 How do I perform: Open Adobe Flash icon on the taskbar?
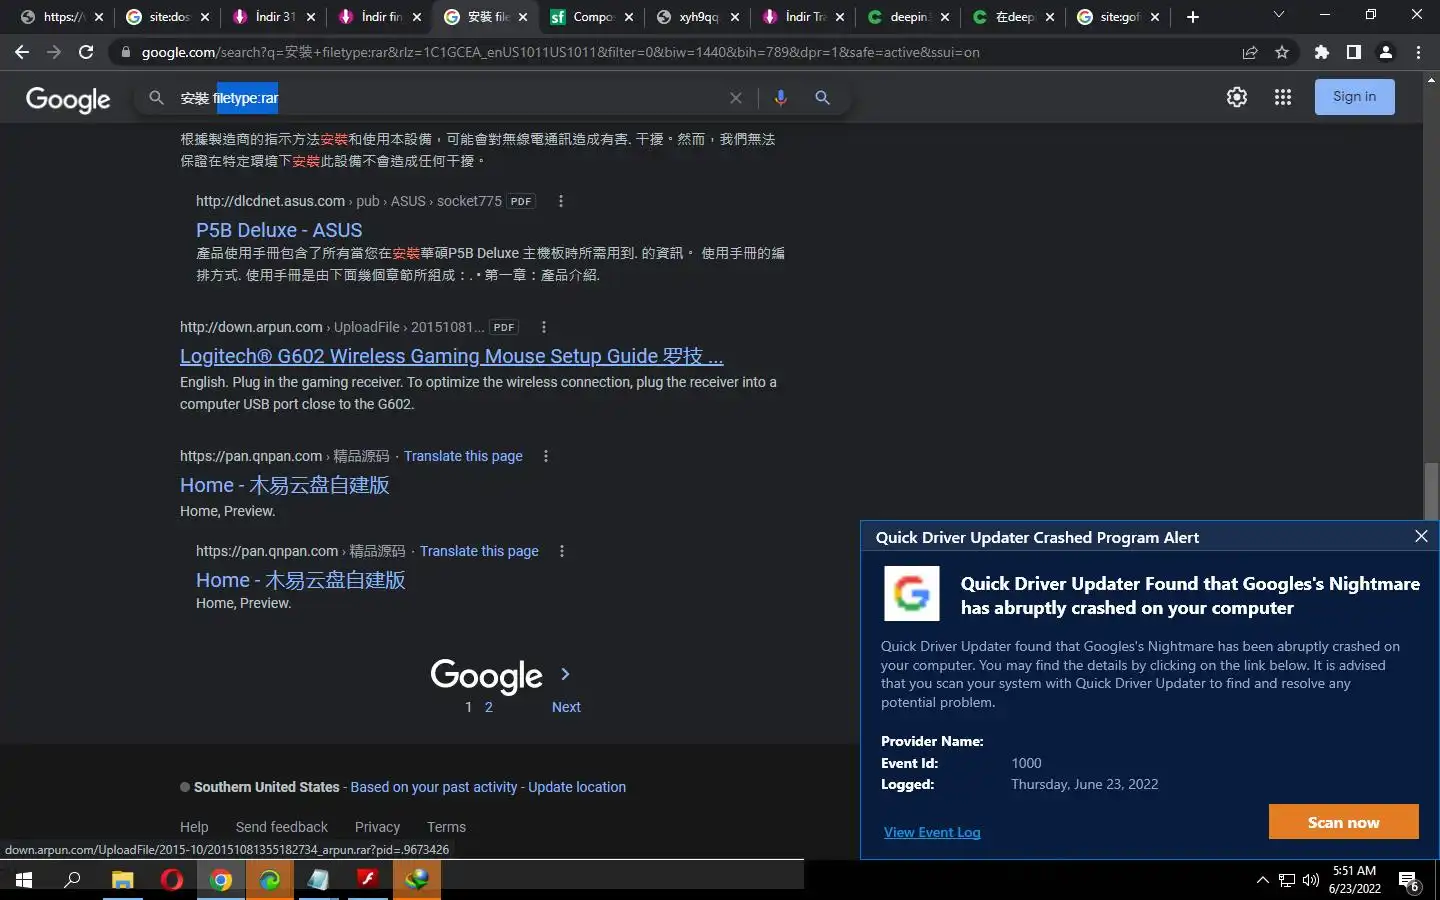(x=367, y=880)
